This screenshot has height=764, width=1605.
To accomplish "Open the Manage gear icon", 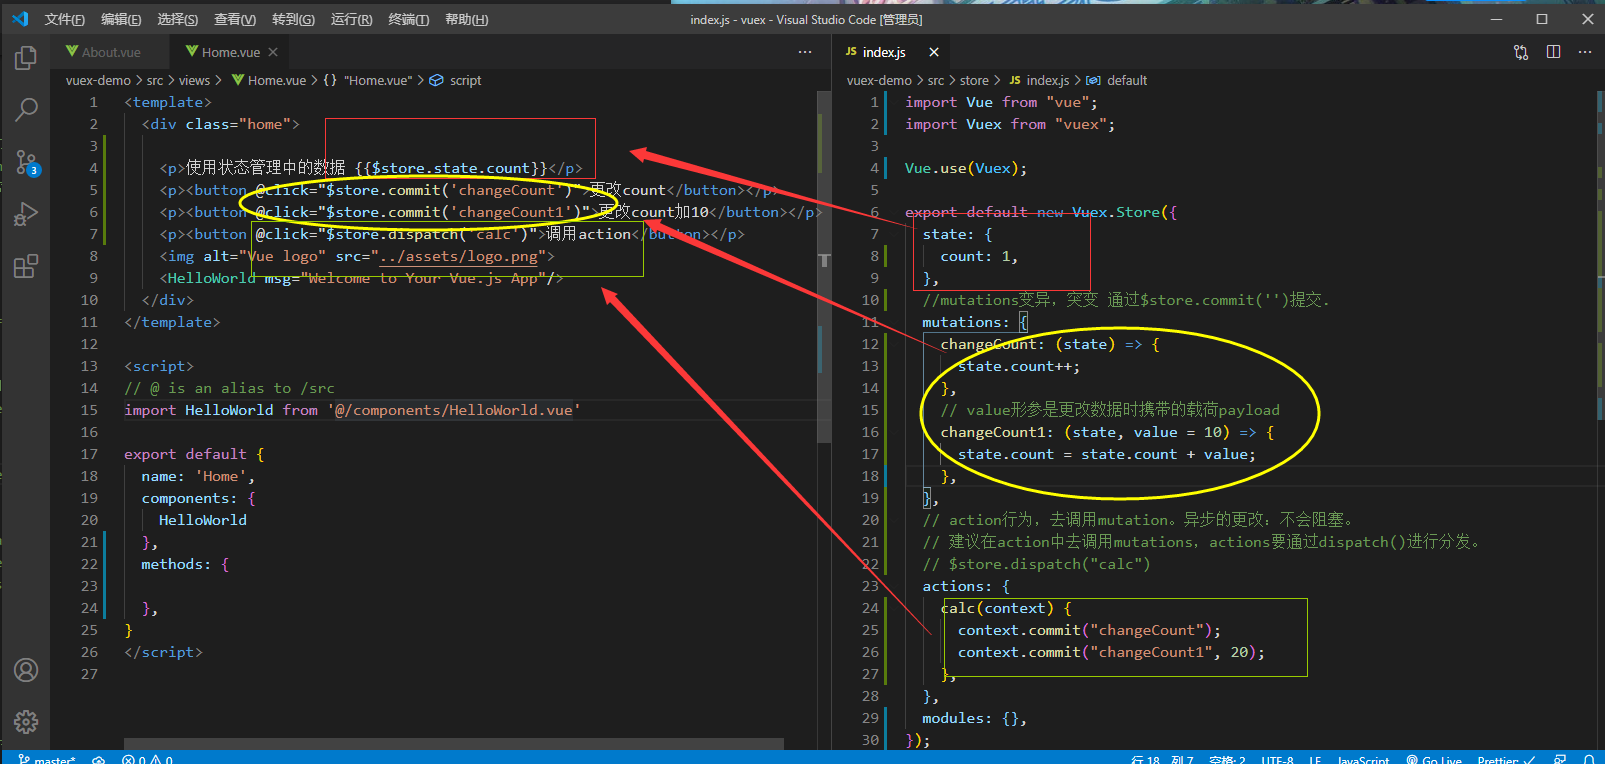I will tap(26, 722).
